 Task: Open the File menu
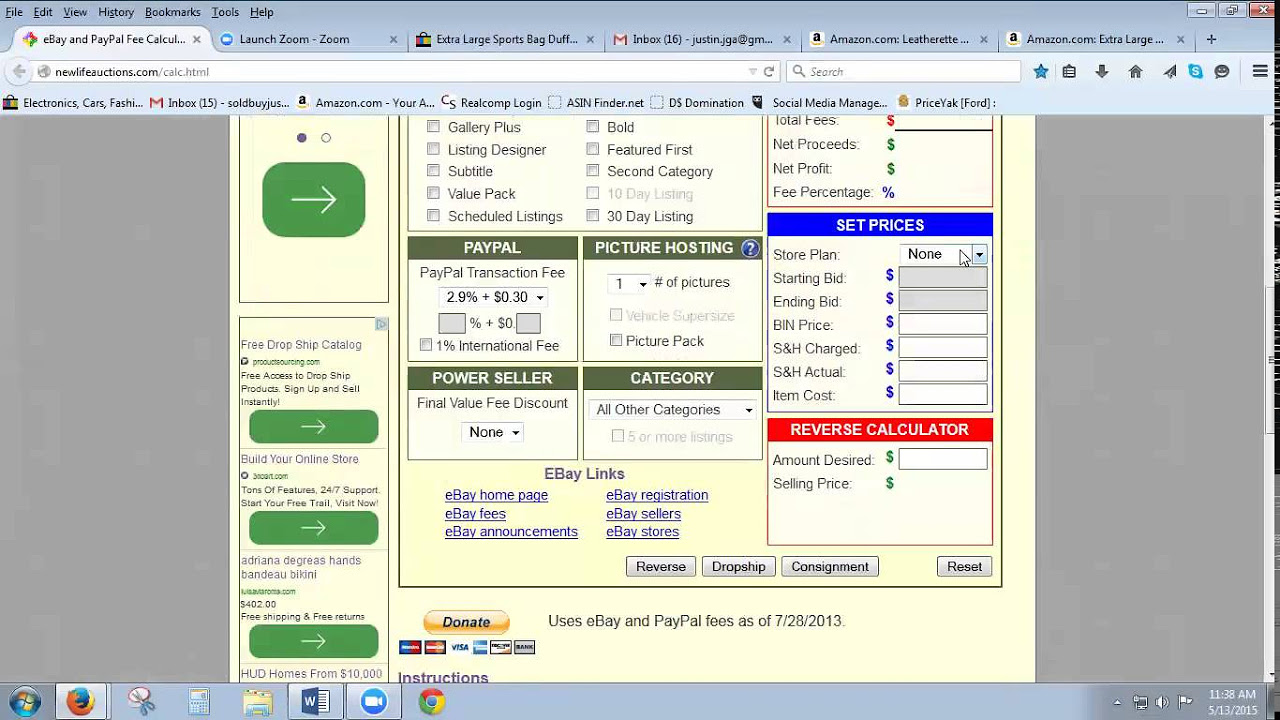click(x=14, y=12)
